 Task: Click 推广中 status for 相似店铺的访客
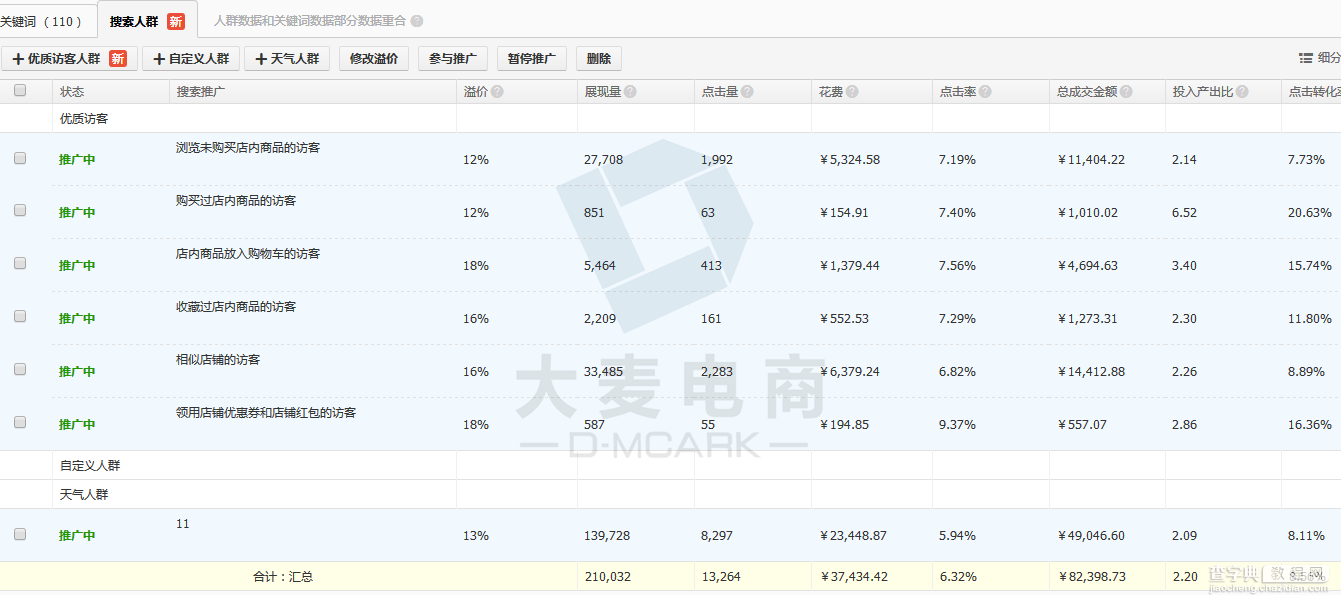(x=77, y=372)
